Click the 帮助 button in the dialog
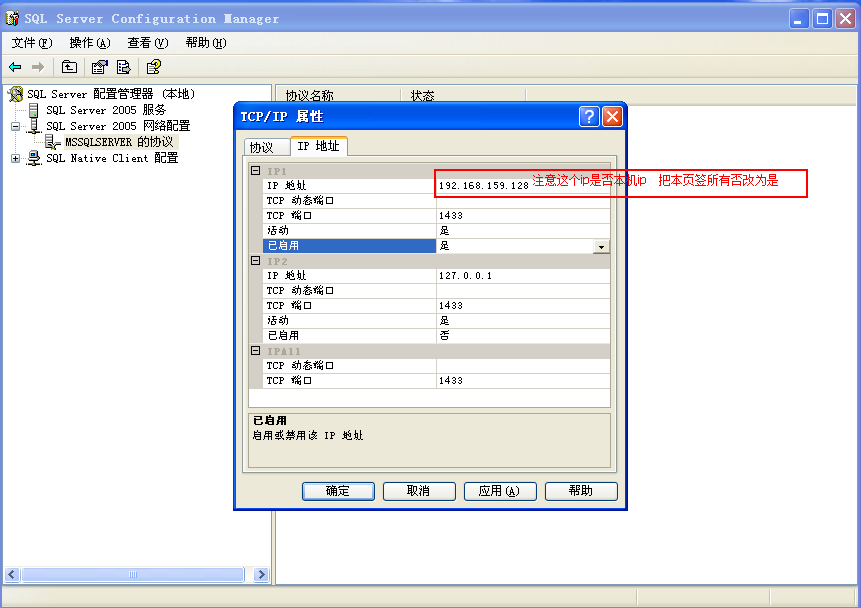This screenshot has width=861, height=608. [x=581, y=491]
